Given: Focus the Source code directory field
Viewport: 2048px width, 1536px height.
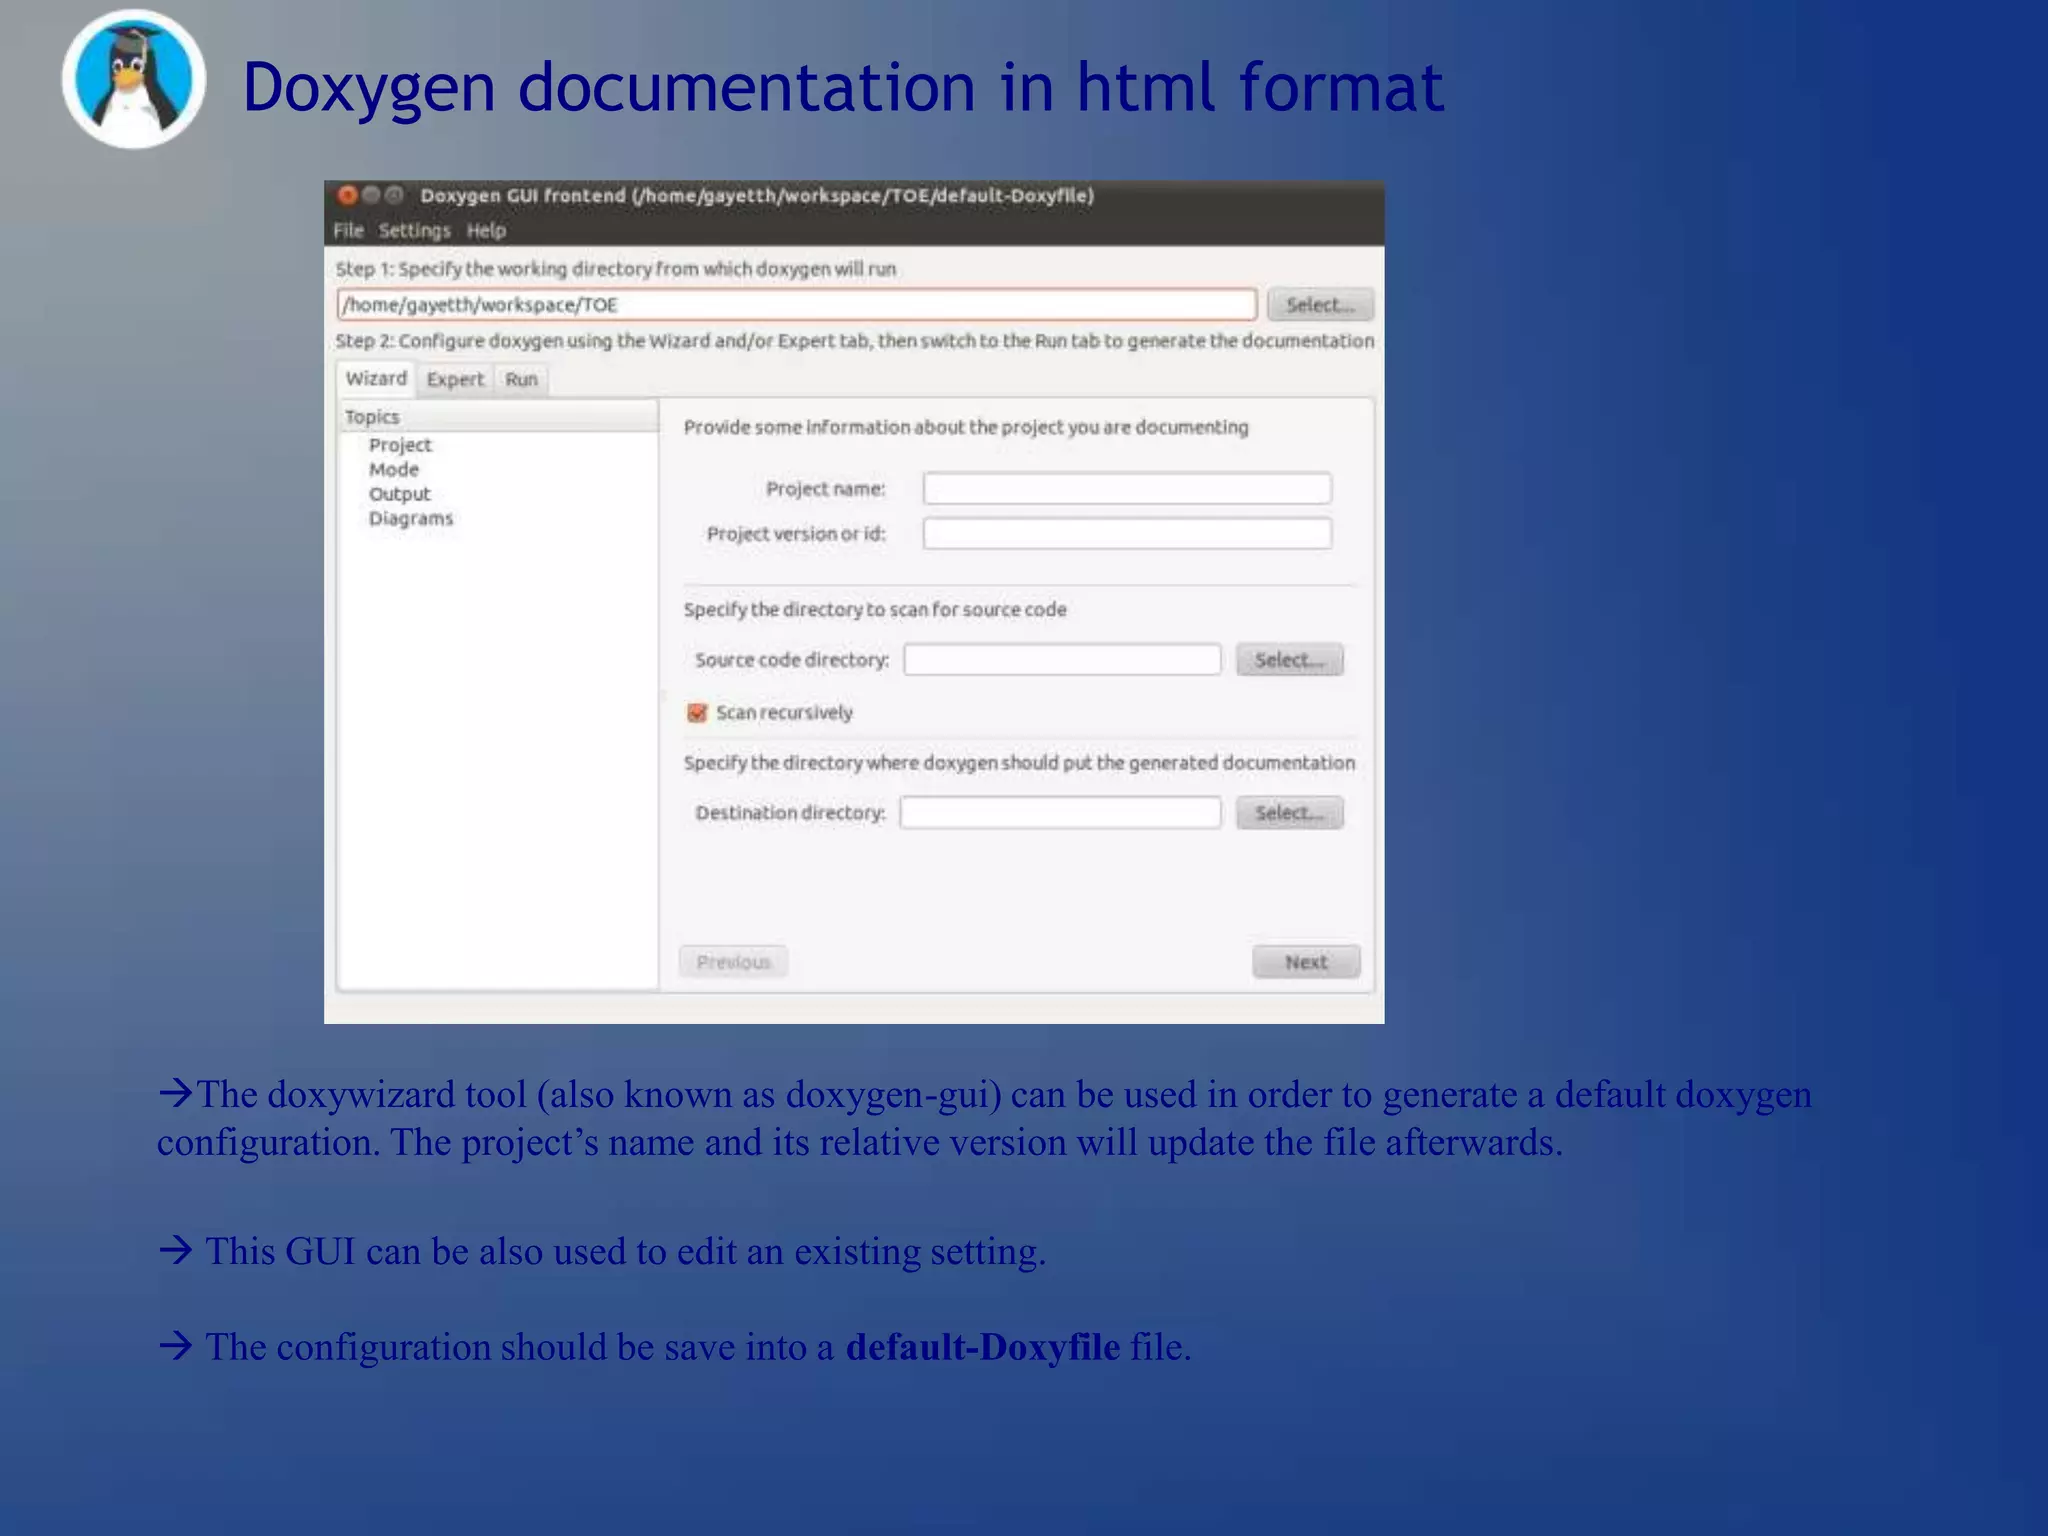Looking at the screenshot, I should (1062, 659).
